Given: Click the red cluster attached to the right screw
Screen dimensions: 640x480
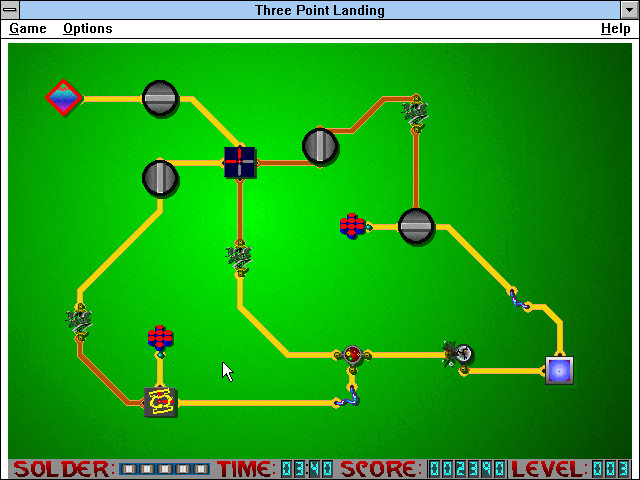Looking at the screenshot, I should click(353, 226).
